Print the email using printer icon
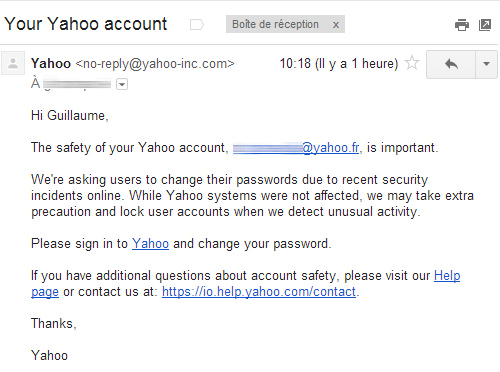Screen dimensions: 500x372 tap(462, 25)
